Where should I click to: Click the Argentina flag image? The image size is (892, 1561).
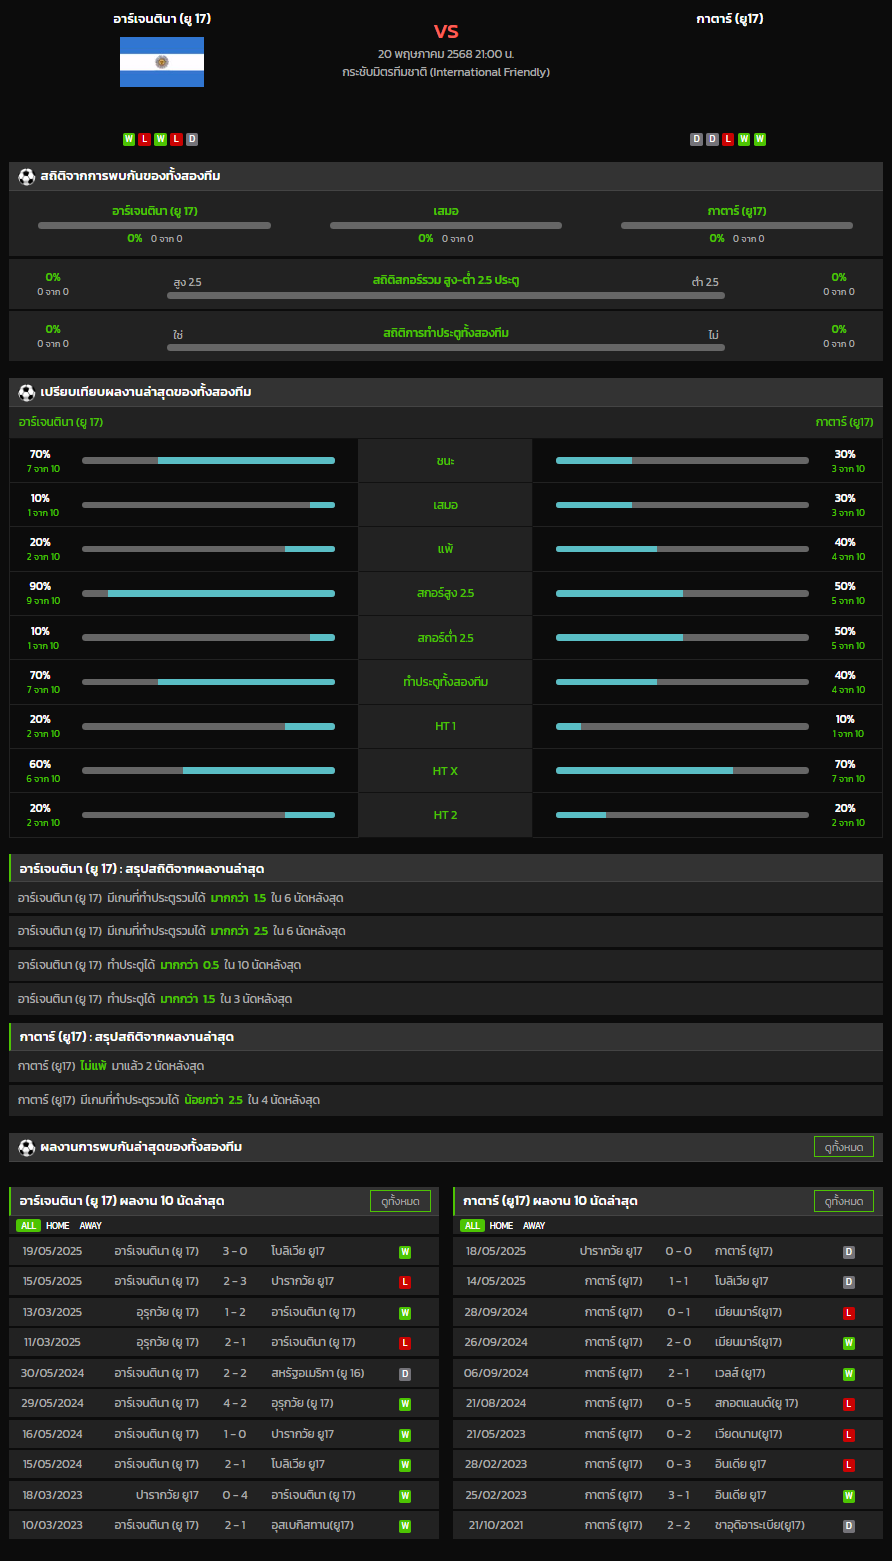pos(162,62)
